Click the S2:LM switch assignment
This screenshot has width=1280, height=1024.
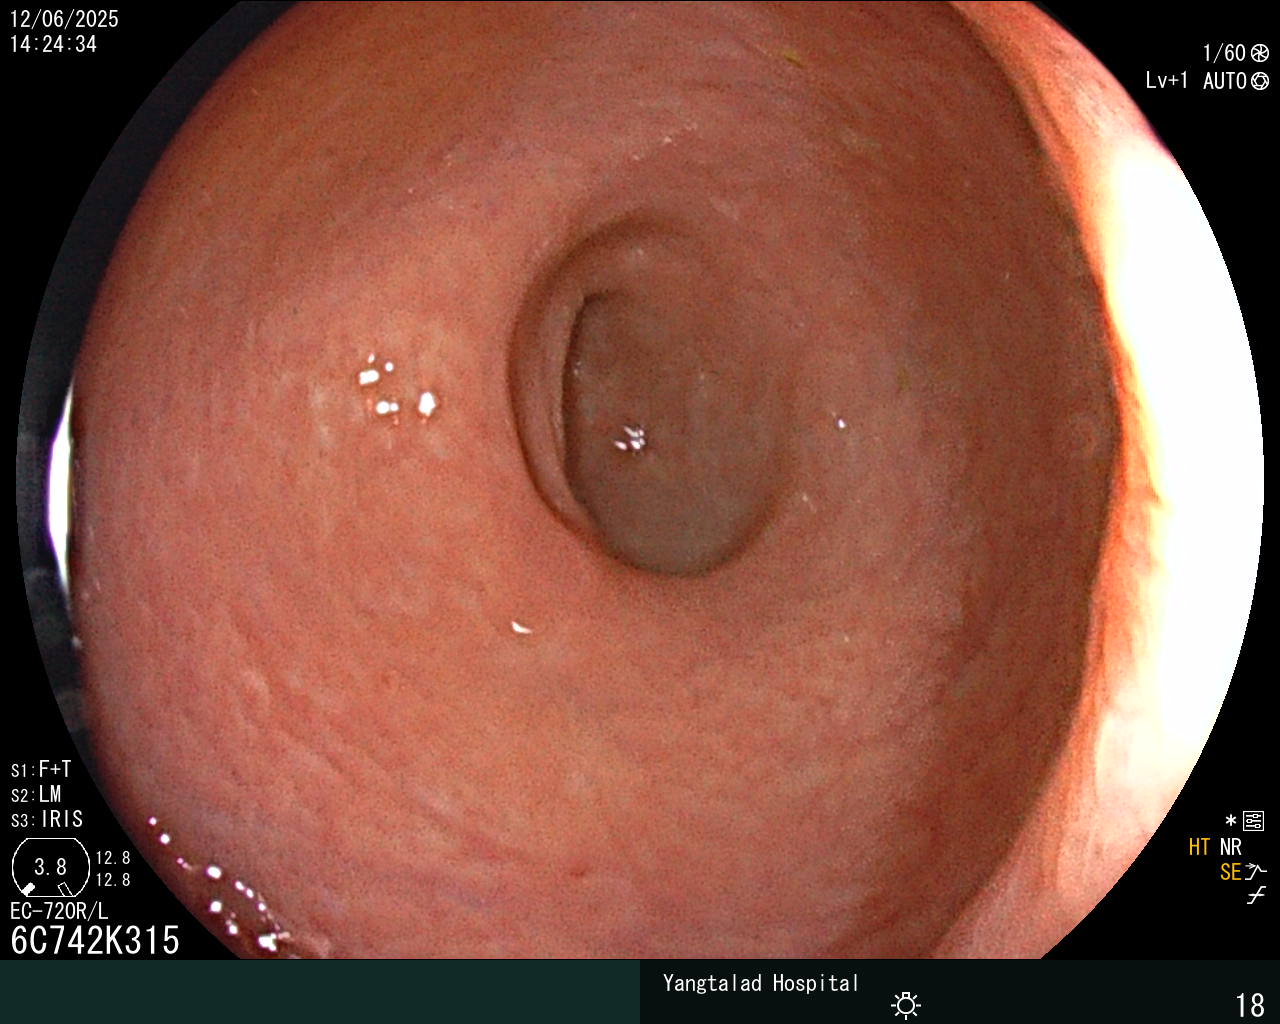pyautogui.click(x=36, y=795)
